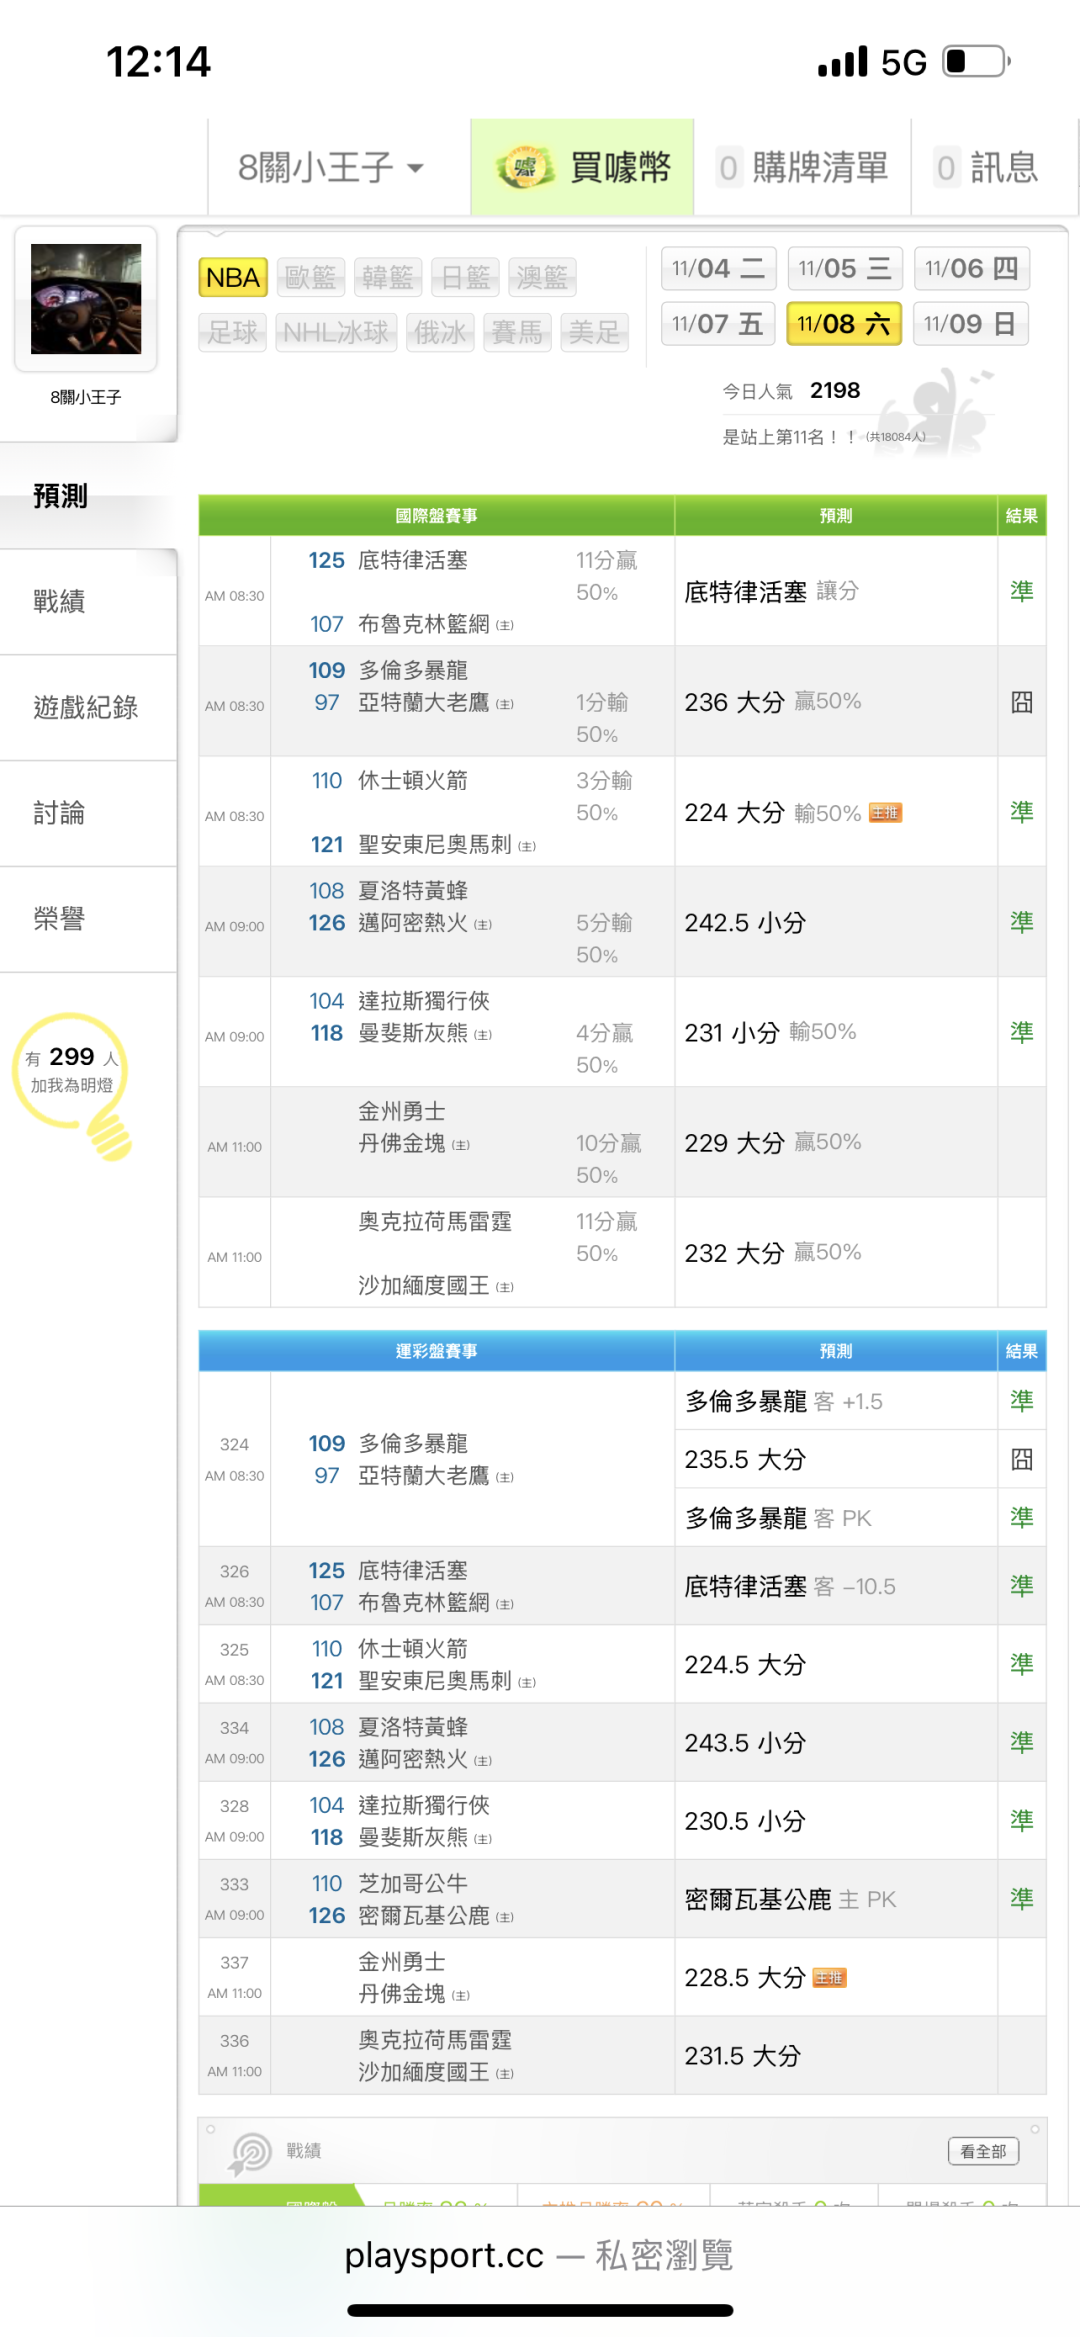
Task: Switch league filter to 歐籃
Action: (310, 277)
